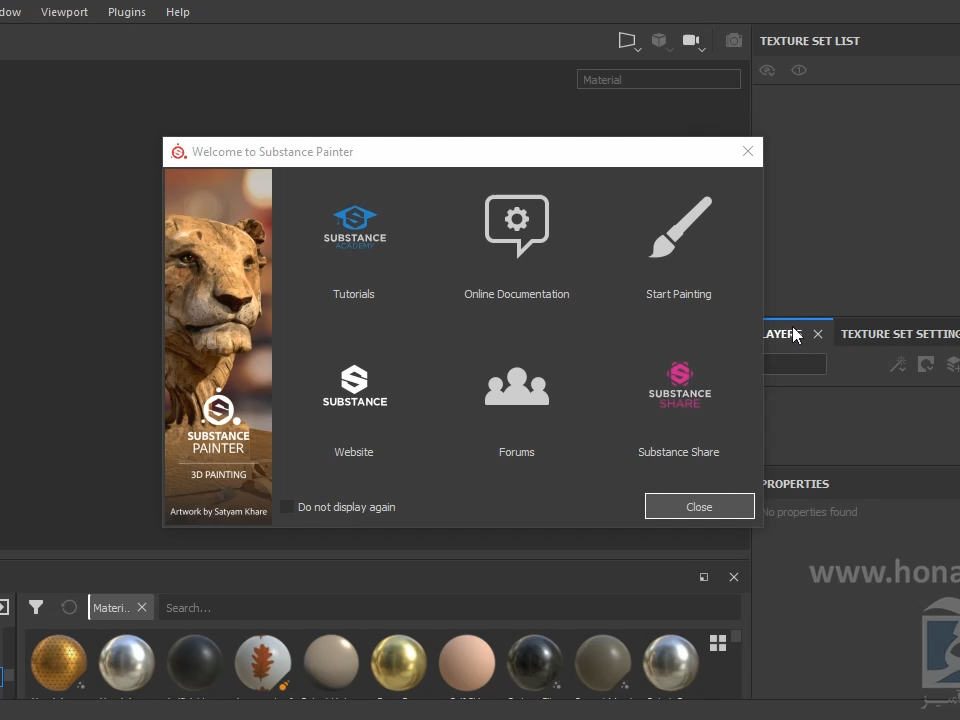The width and height of the screenshot is (960, 720).
Task: Open the Layers blending dropdown field
Action: point(795,364)
